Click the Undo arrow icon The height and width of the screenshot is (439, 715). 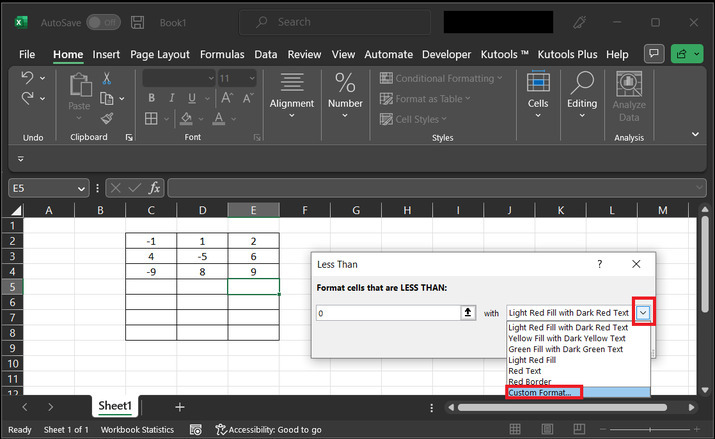pyautogui.click(x=27, y=78)
